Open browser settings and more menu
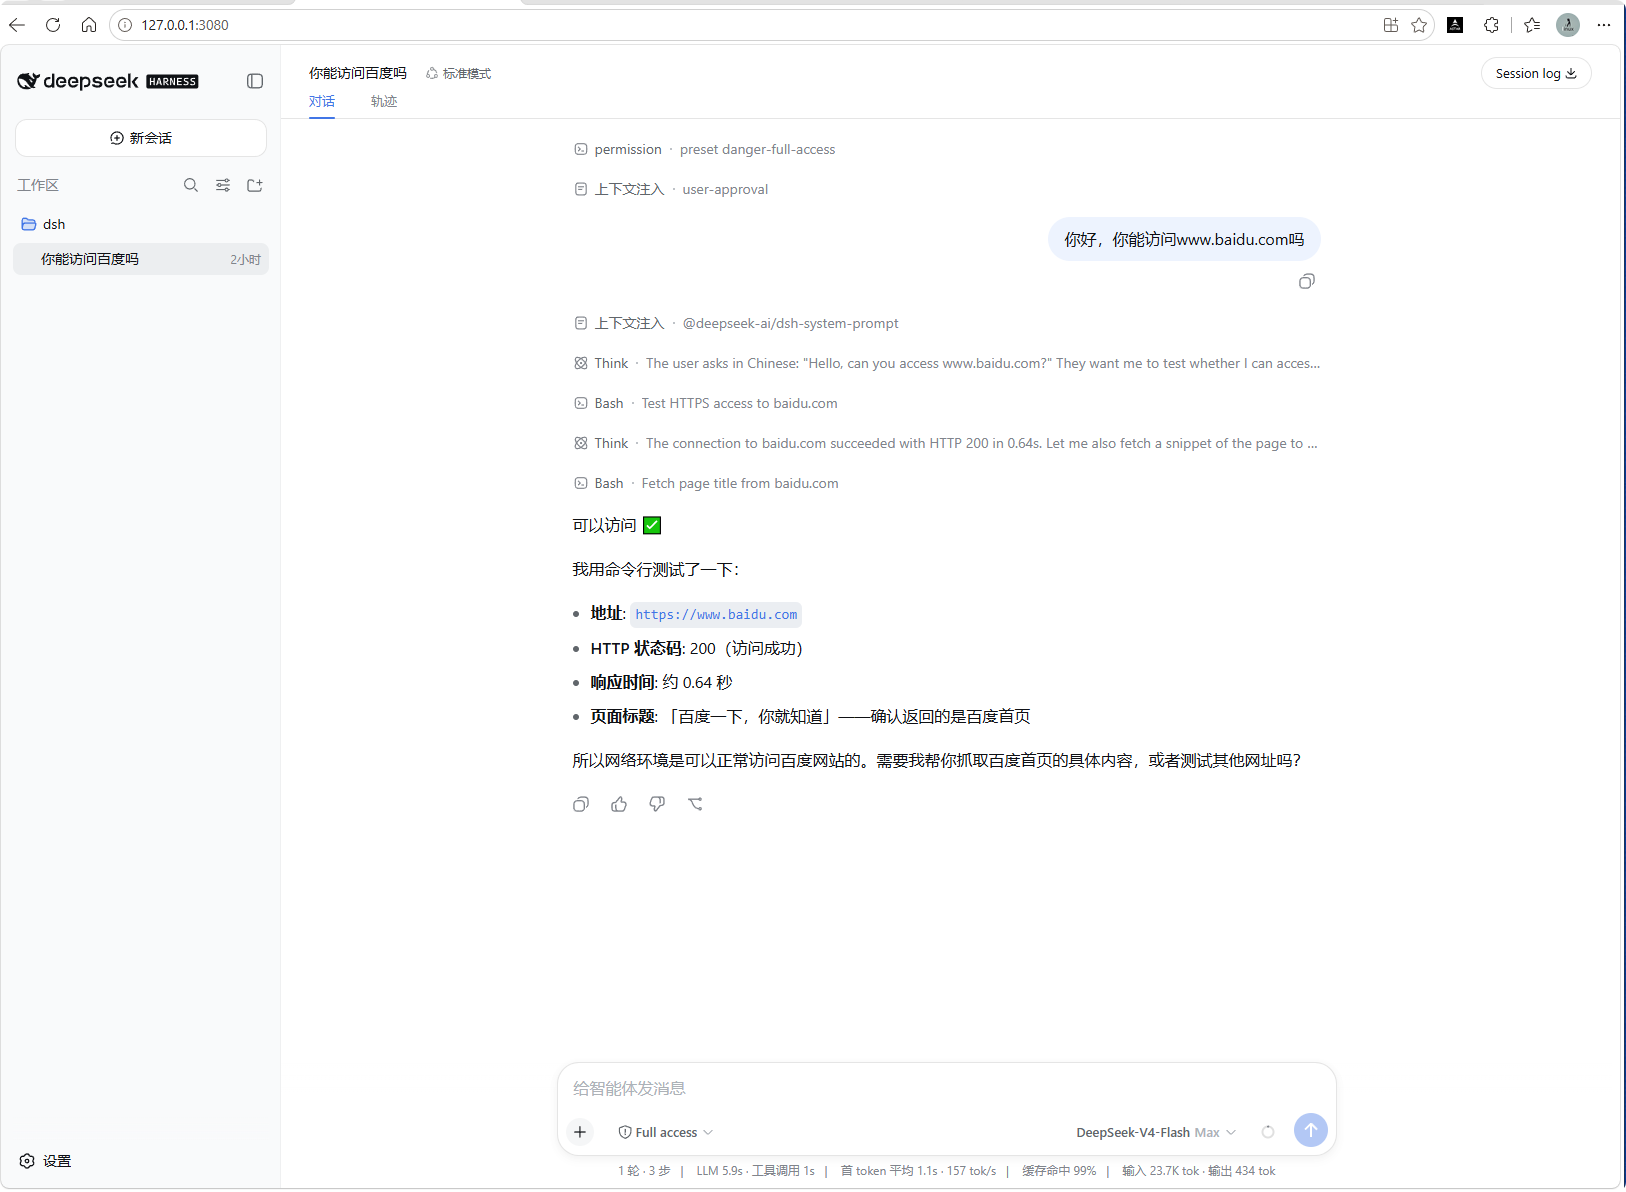This screenshot has height=1192, width=1626. pos(1604,25)
